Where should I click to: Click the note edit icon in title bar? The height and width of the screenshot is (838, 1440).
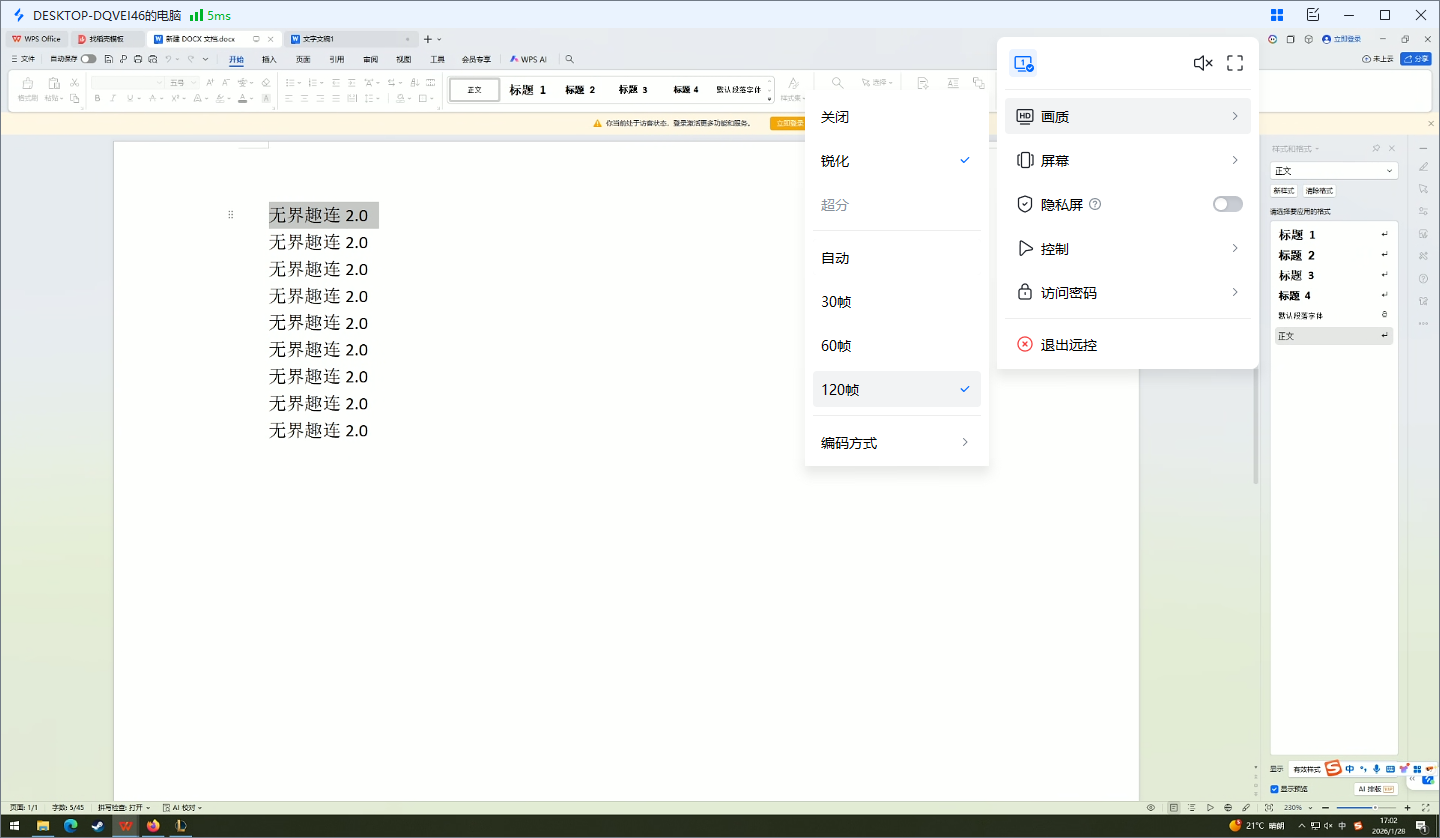coord(1313,15)
